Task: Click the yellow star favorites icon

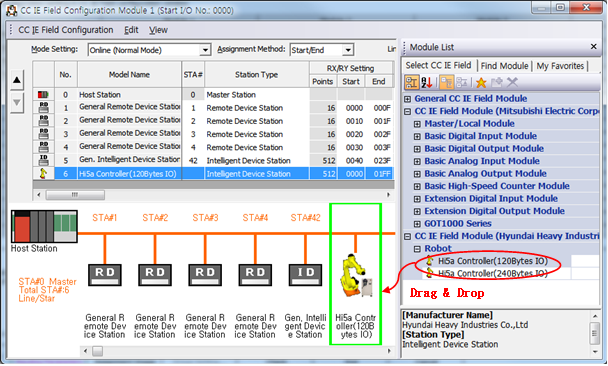Action: pos(481,82)
